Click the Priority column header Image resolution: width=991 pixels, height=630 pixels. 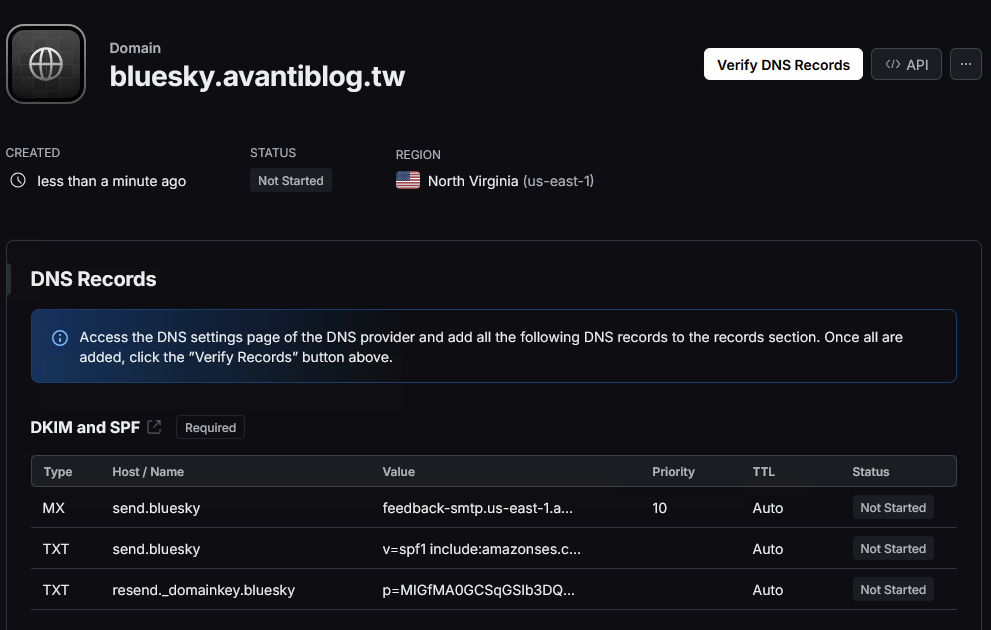[x=673, y=472]
